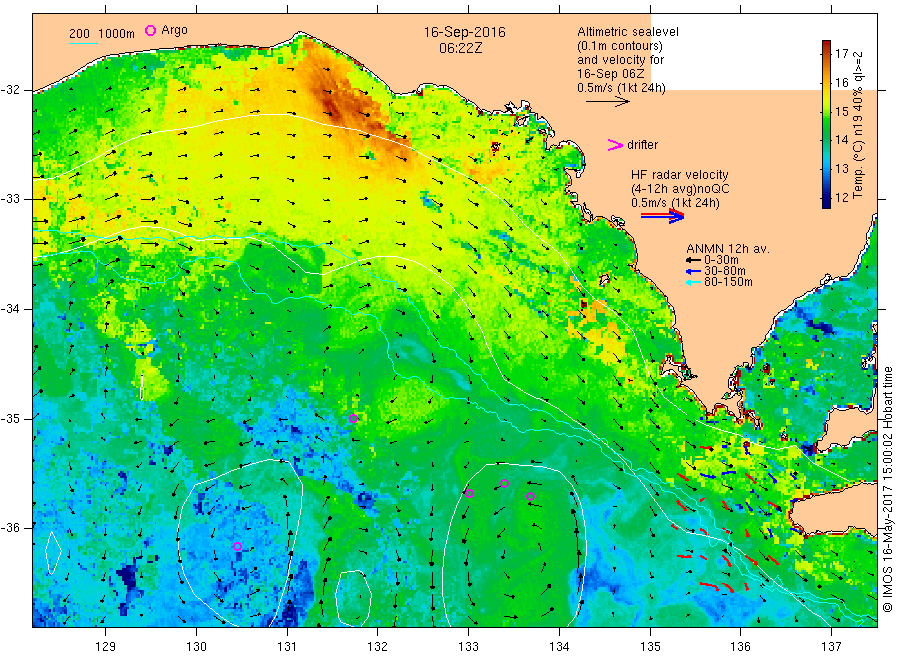Click the '30-80m' depth label
The image size is (900, 660).
724,271
